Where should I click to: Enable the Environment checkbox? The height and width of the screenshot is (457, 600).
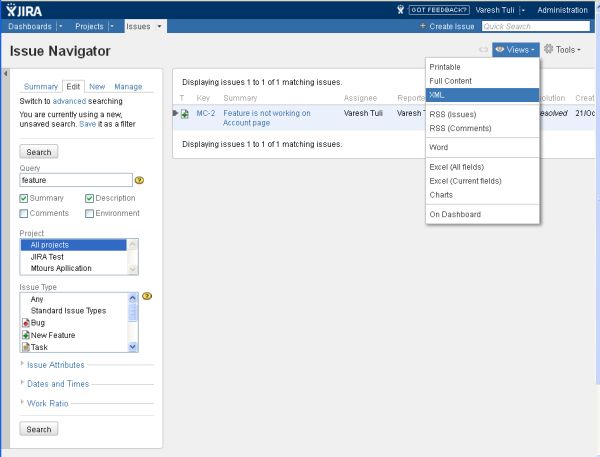tap(90, 213)
